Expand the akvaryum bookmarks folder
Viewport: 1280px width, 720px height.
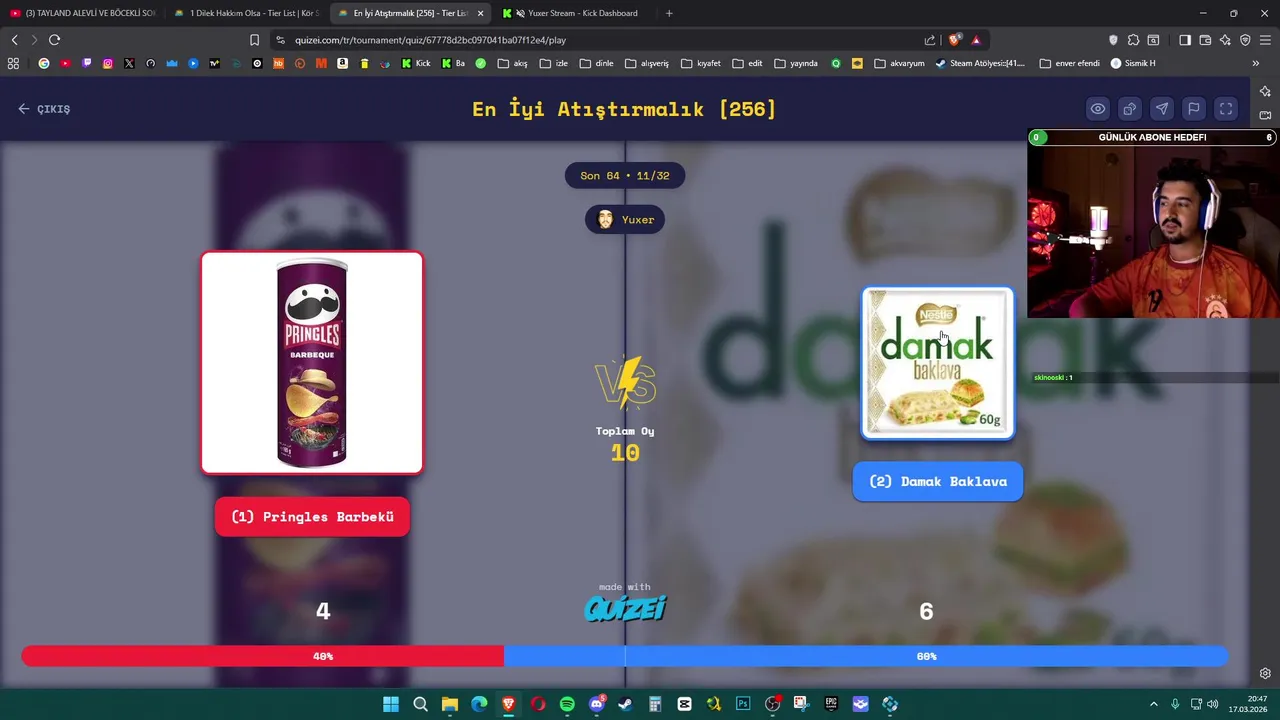[x=899, y=63]
